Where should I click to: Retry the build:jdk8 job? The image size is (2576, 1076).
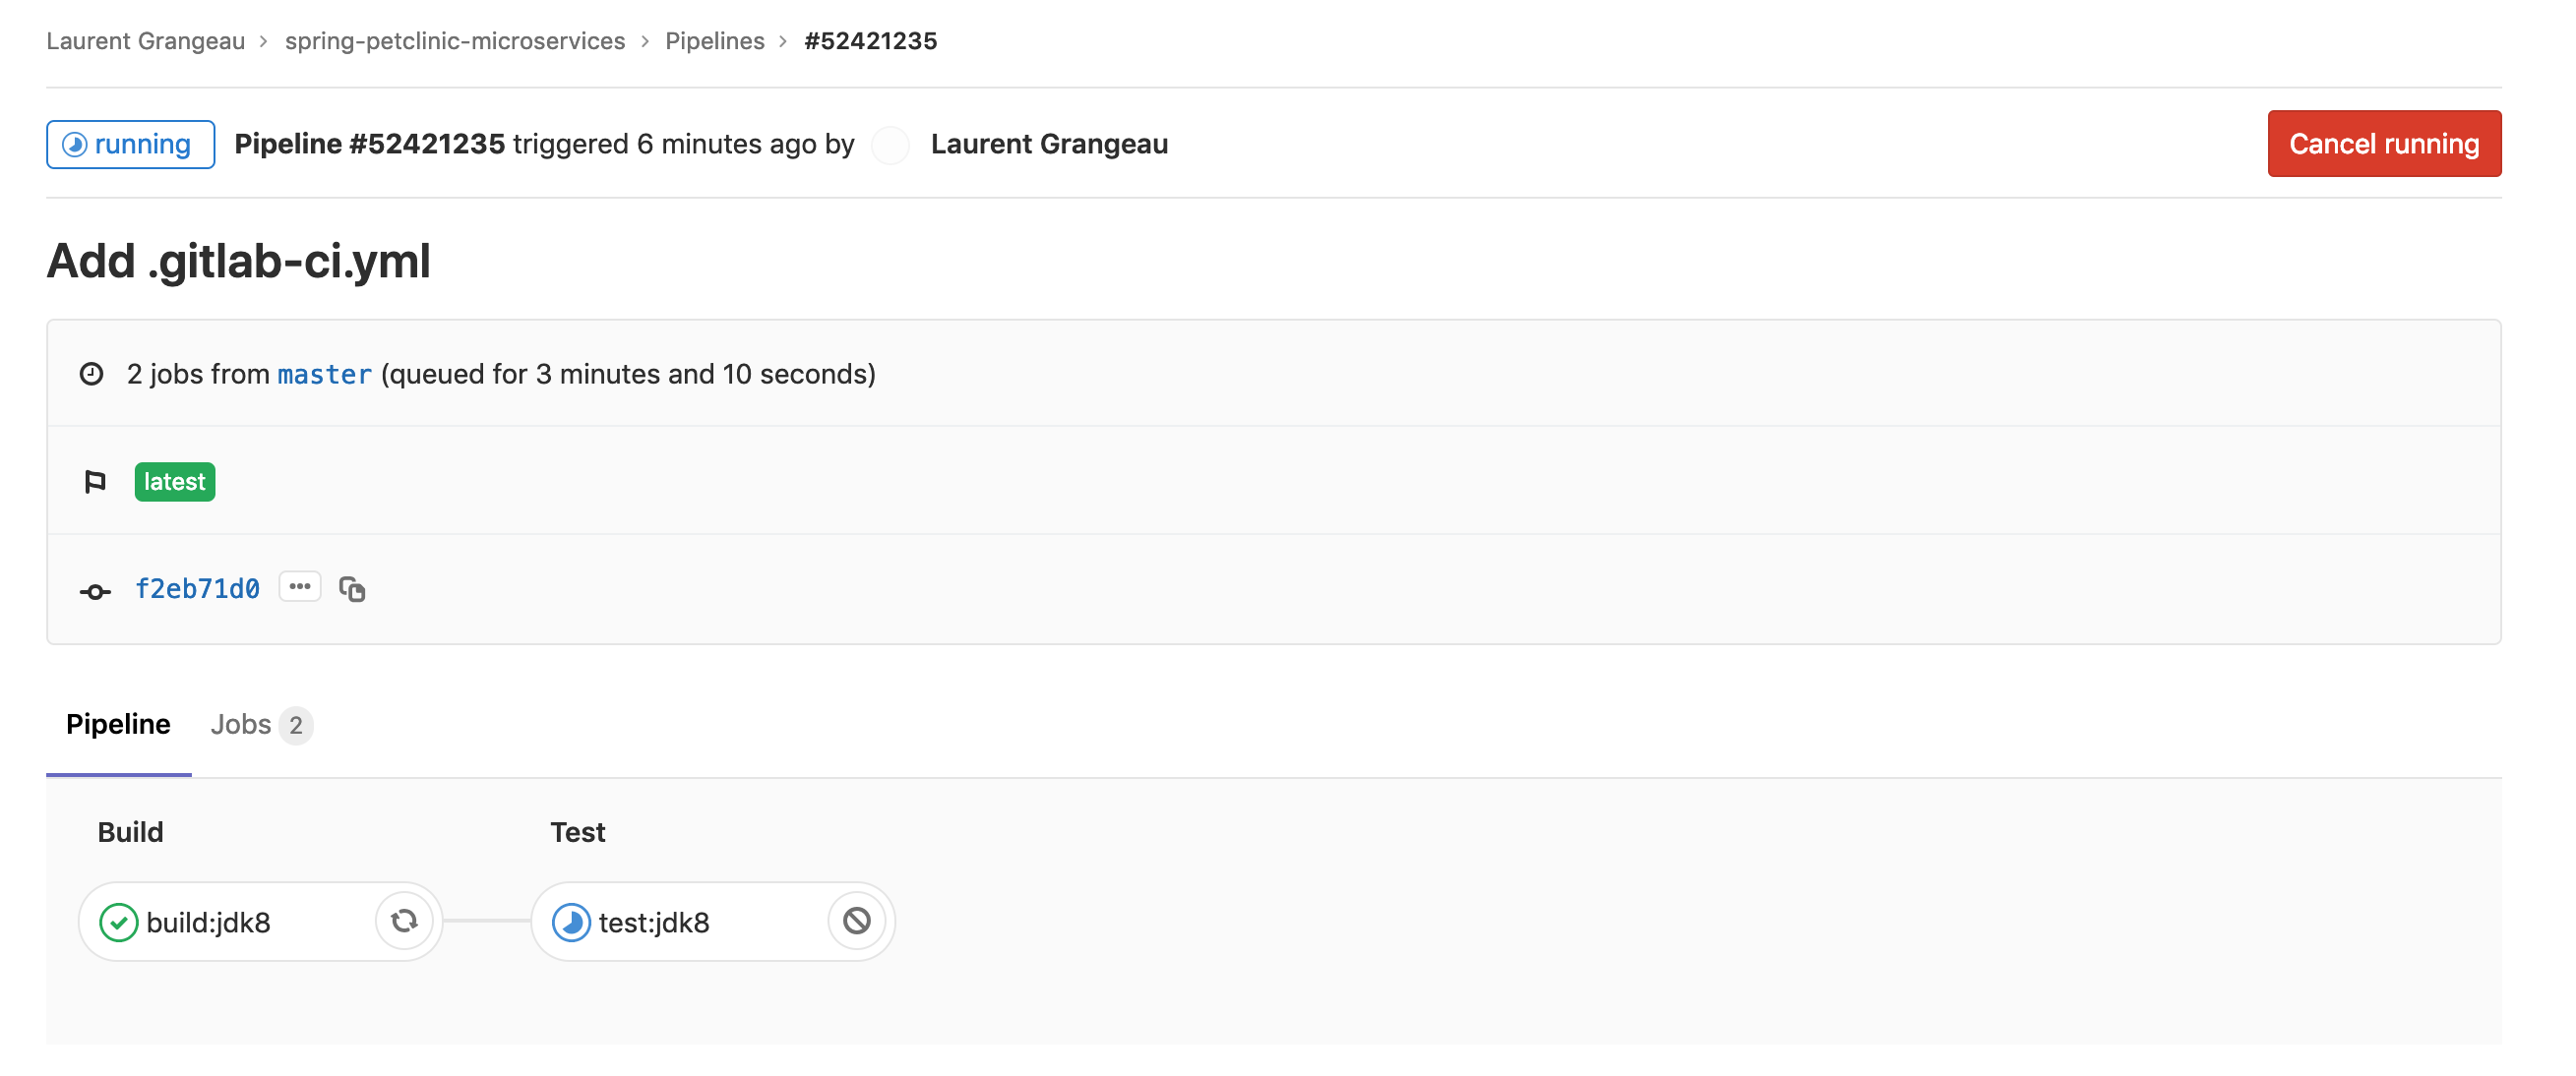[404, 921]
